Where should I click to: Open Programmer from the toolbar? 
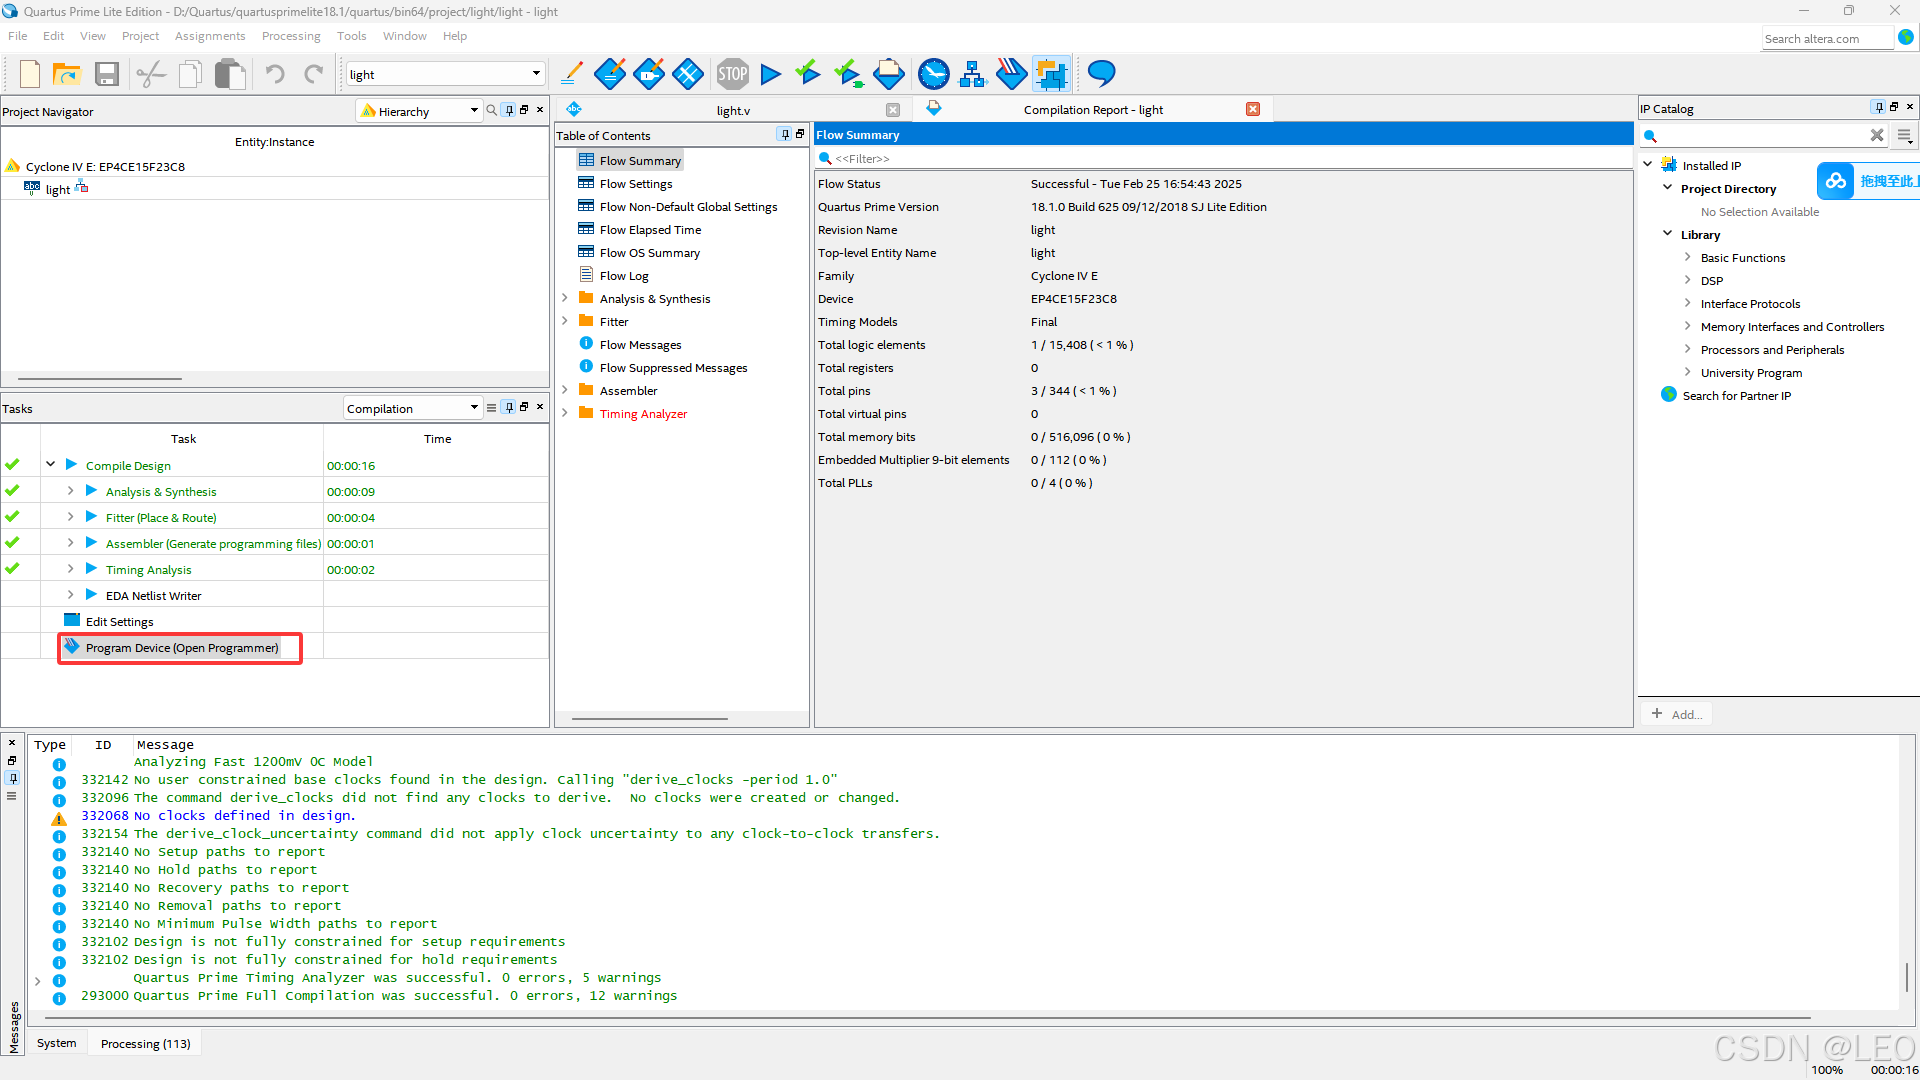(1011, 74)
